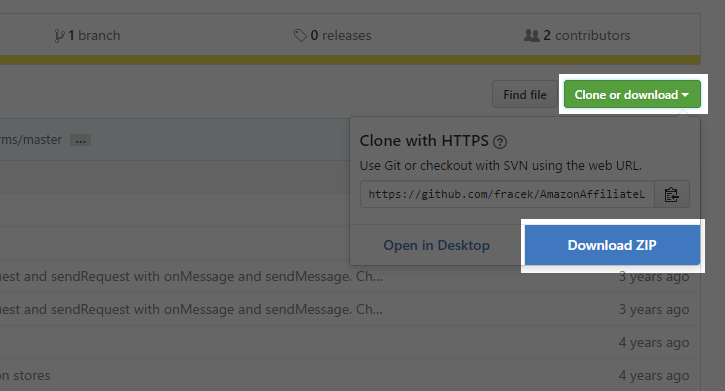Click the Clone or download caret arrow

click(685, 95)
